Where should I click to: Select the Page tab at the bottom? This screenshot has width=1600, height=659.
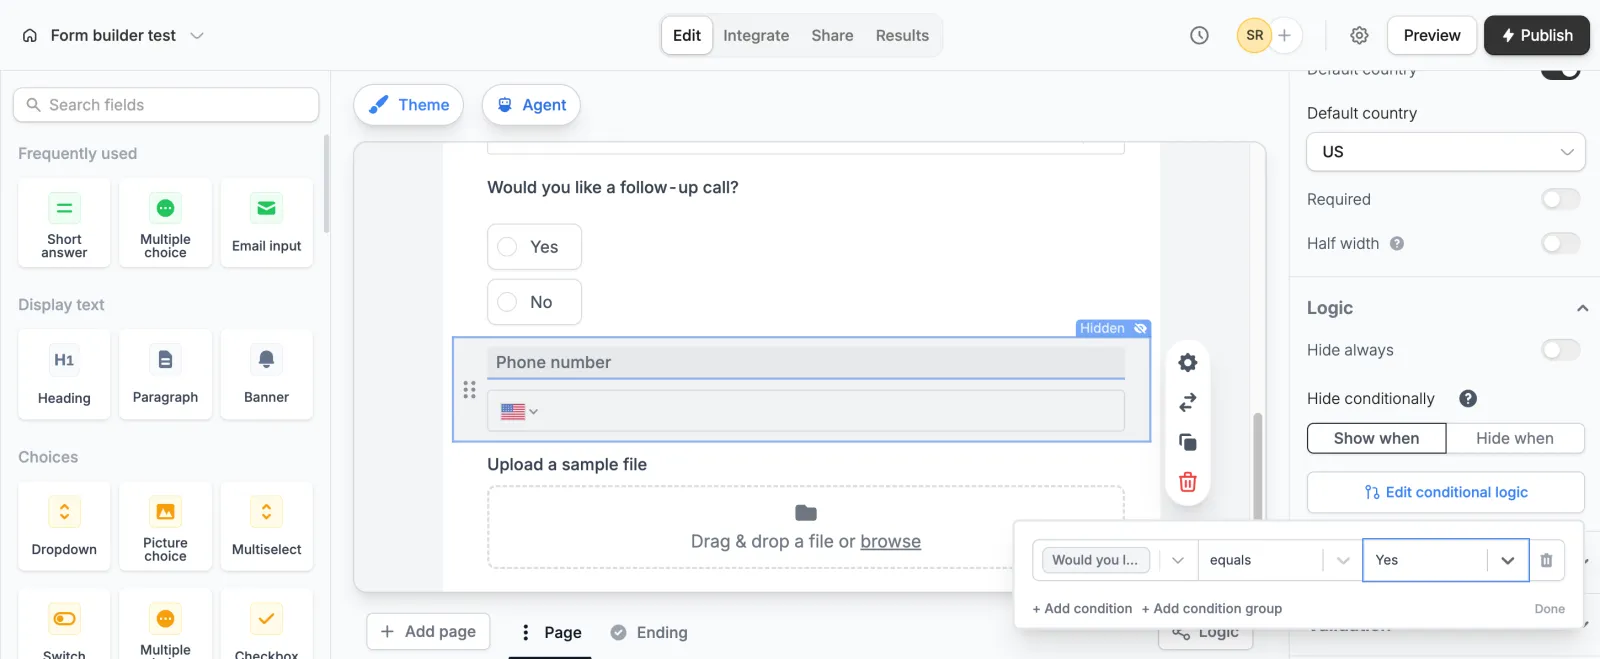click(x=563, y=632)
